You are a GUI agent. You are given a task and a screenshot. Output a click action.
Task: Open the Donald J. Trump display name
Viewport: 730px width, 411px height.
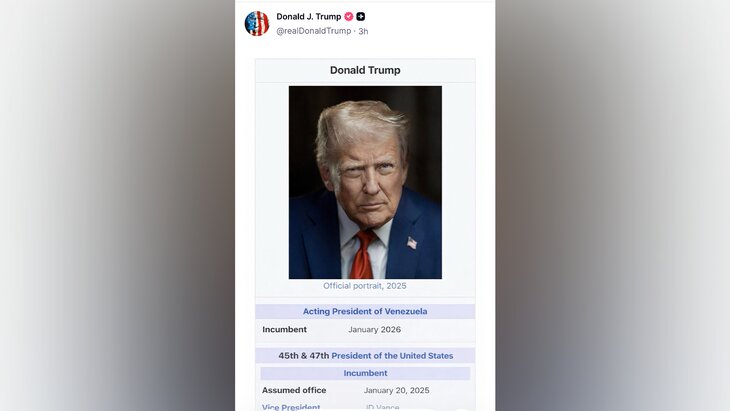(x=309, y=17)
